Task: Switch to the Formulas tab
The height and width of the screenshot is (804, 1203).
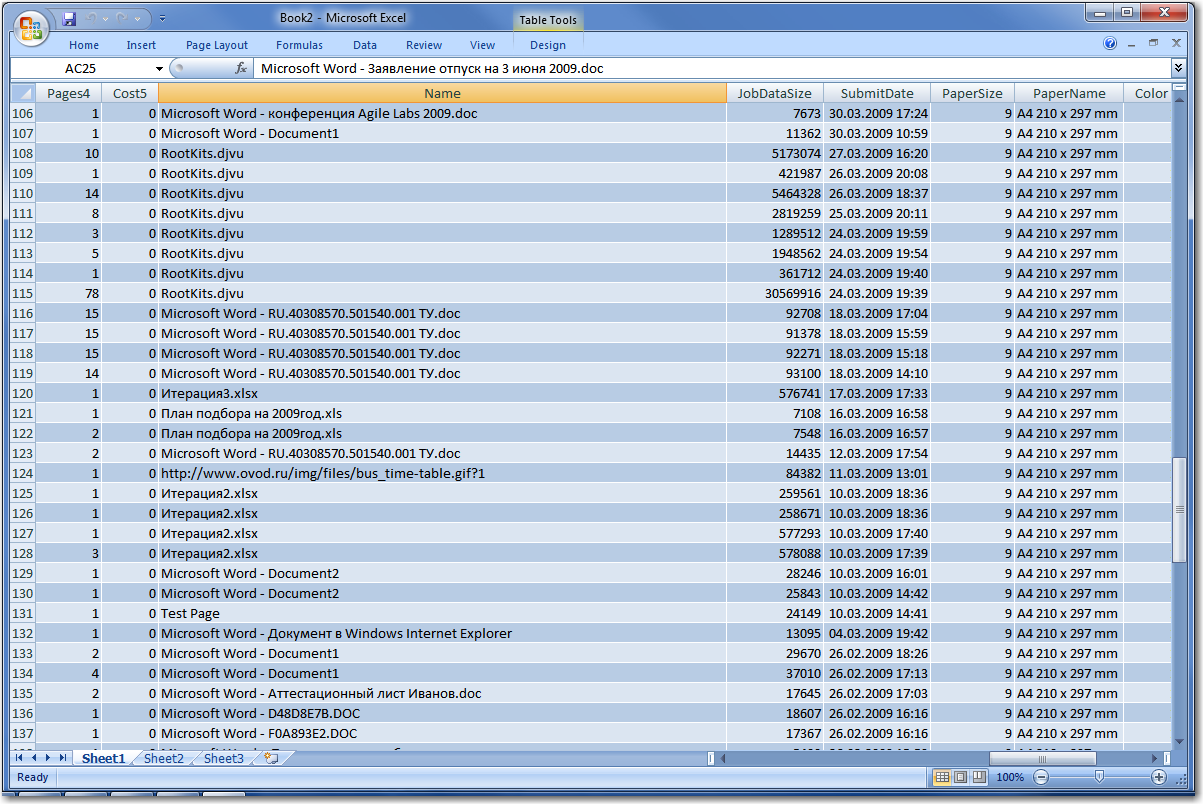Action: pos(299,45)
